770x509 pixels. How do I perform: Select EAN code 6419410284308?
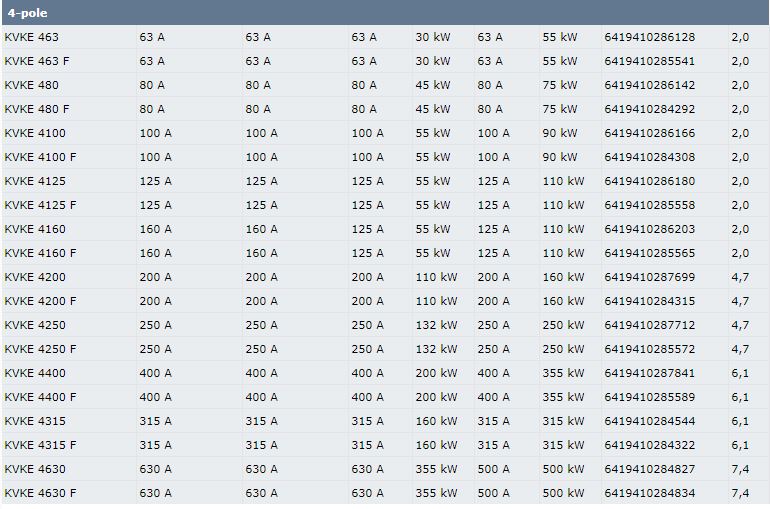(650, 158)
